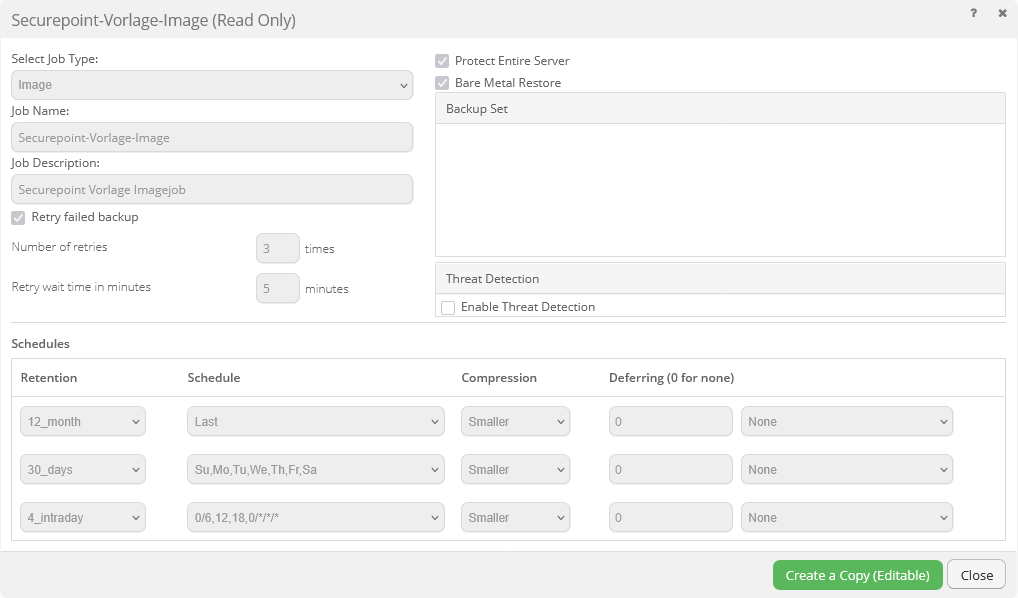This screenshot has width=1018, height=598.
Task: Click the Job Name input field
Action: [212, 137]
